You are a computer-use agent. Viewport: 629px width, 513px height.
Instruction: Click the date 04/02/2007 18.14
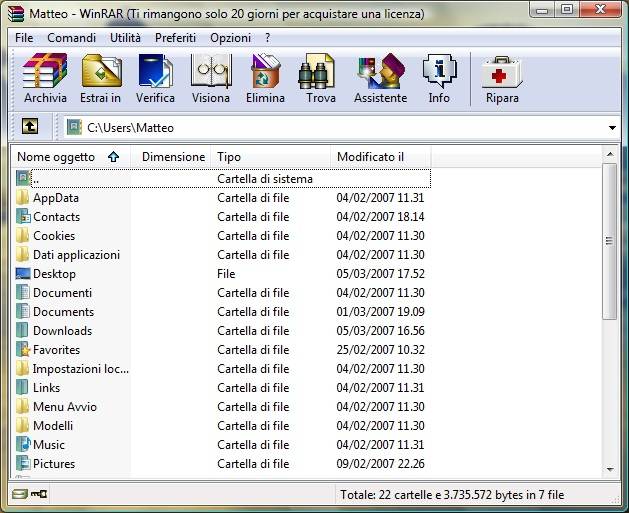pos(380,217)
